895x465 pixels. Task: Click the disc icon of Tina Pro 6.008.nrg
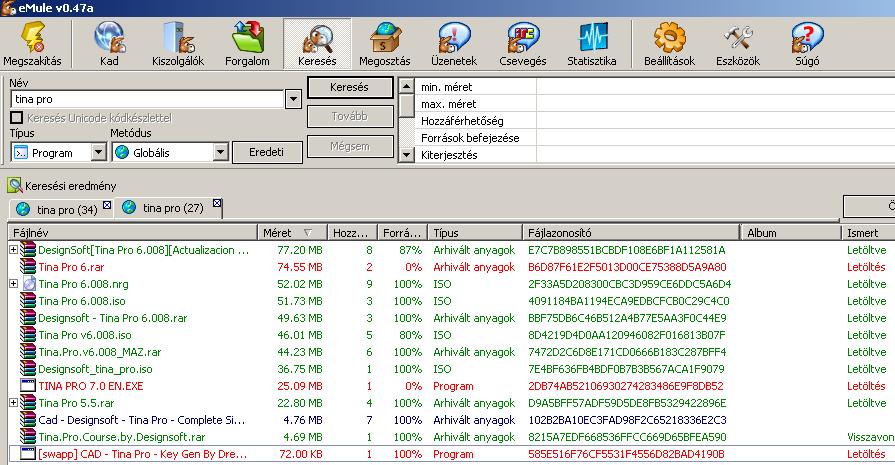tap(29, 284)
